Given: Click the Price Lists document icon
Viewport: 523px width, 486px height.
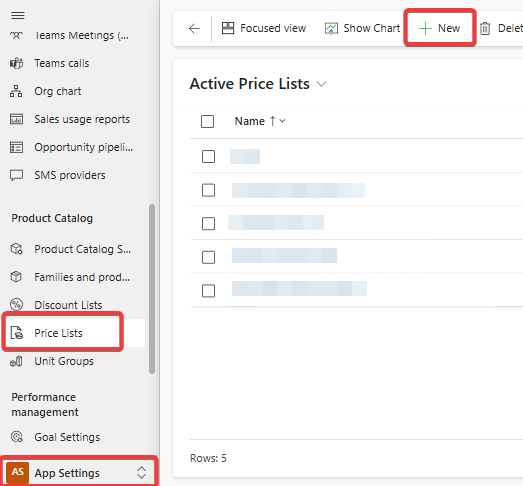Looking at the screenshot, I should pyautogui.click(x=17, y=333).
